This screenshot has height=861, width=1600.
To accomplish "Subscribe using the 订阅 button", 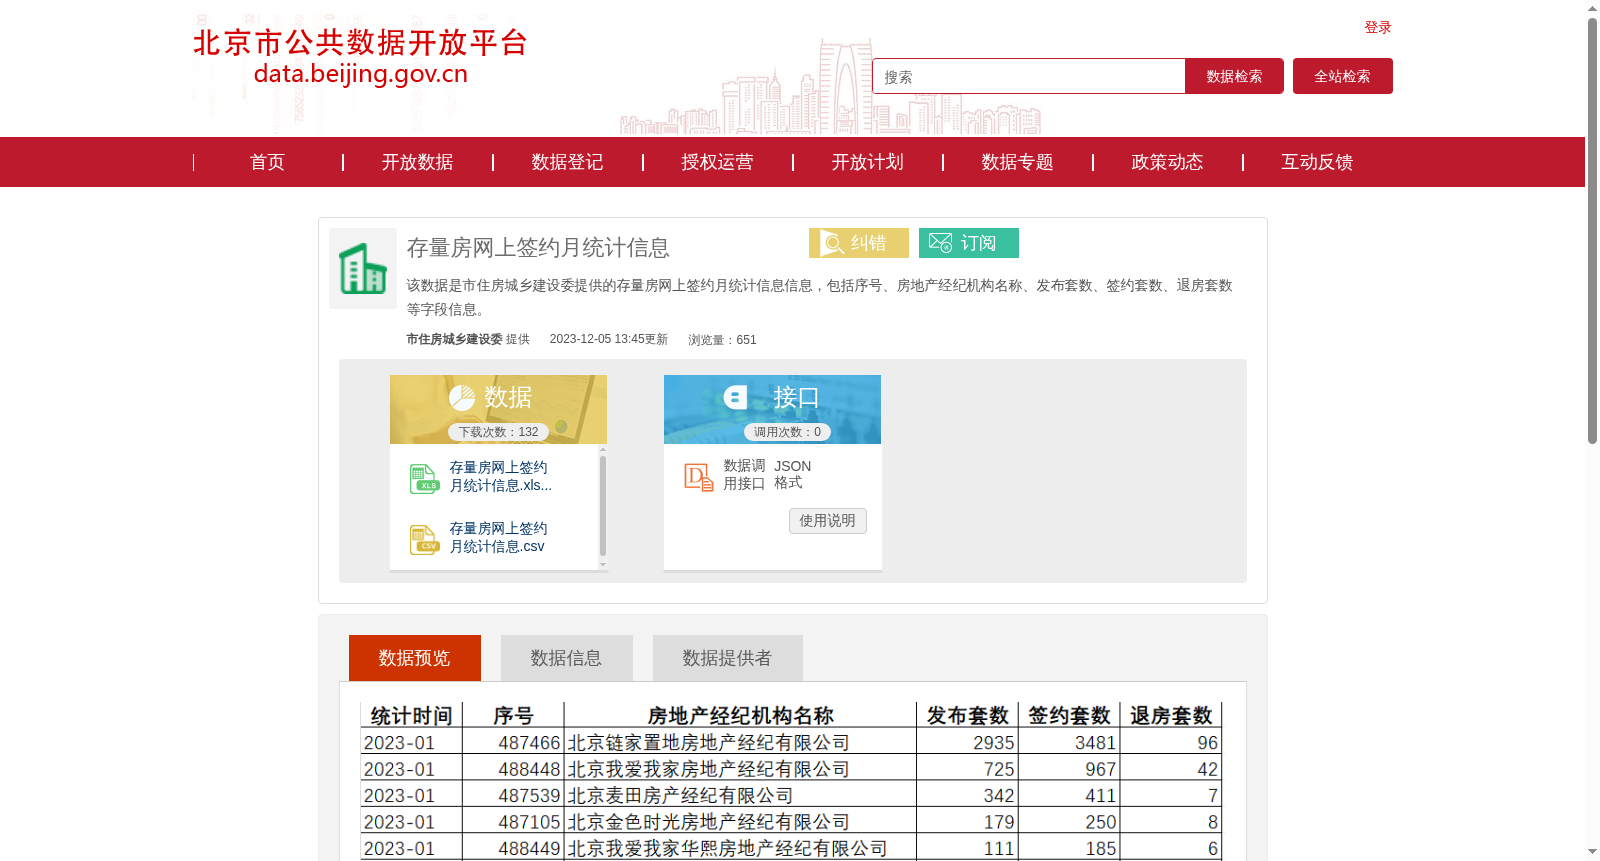I will [969, 243].
